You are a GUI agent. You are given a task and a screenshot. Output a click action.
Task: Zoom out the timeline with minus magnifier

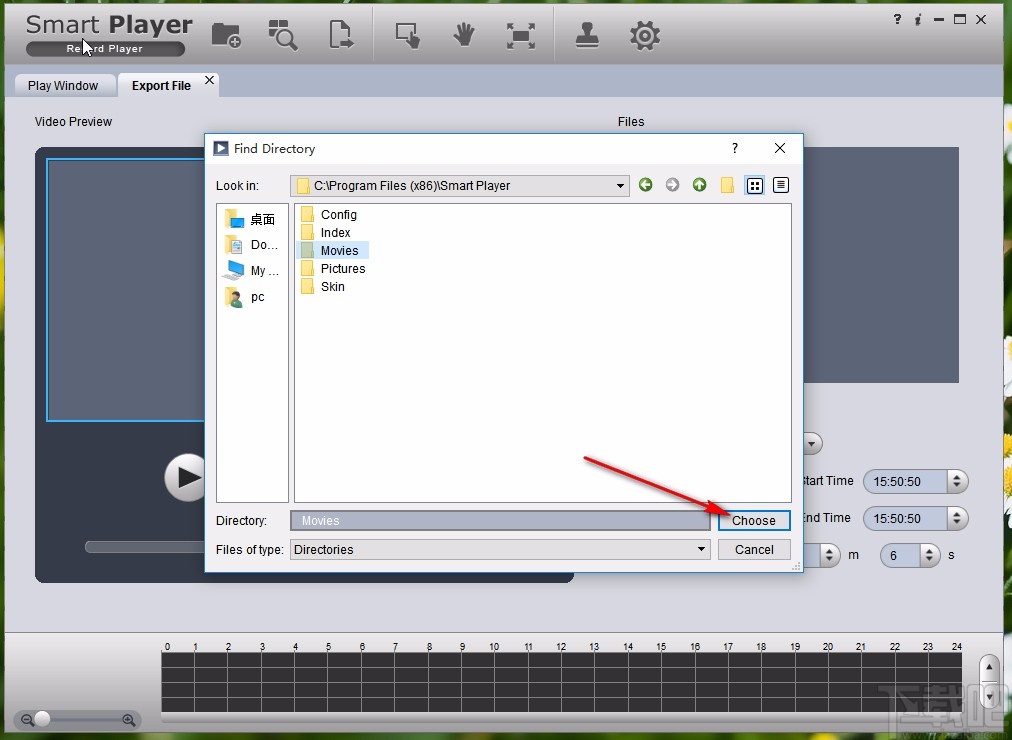[27, 719]
